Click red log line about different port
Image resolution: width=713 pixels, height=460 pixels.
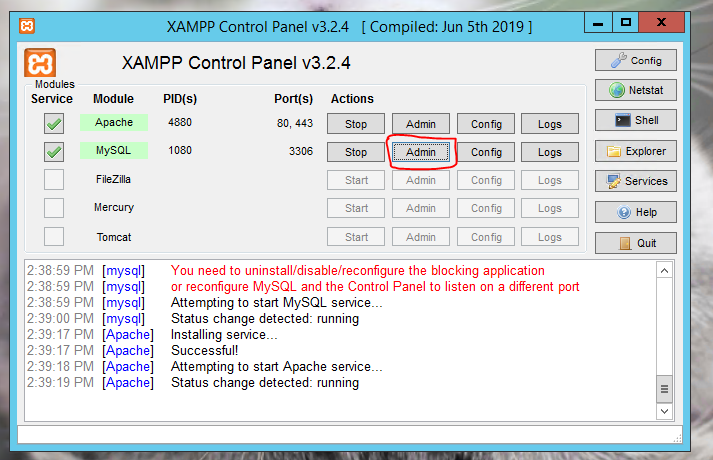click(375, 286)
